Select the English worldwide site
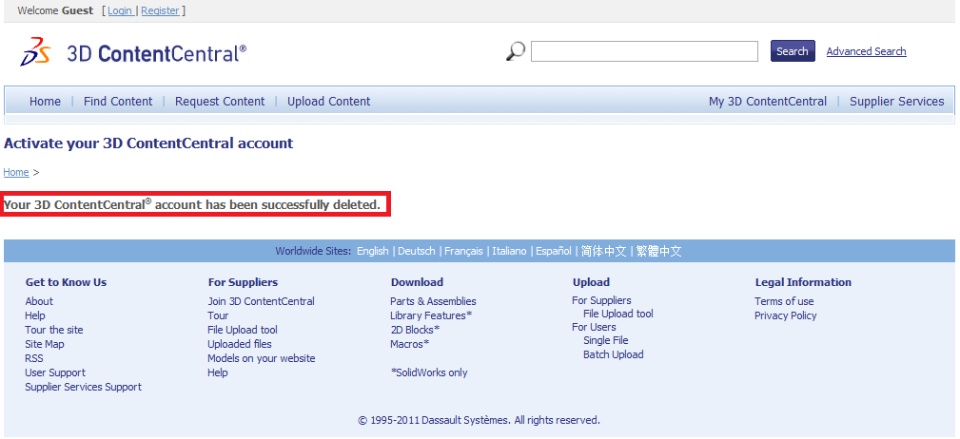The image size is (960, 439). point(372,251)
